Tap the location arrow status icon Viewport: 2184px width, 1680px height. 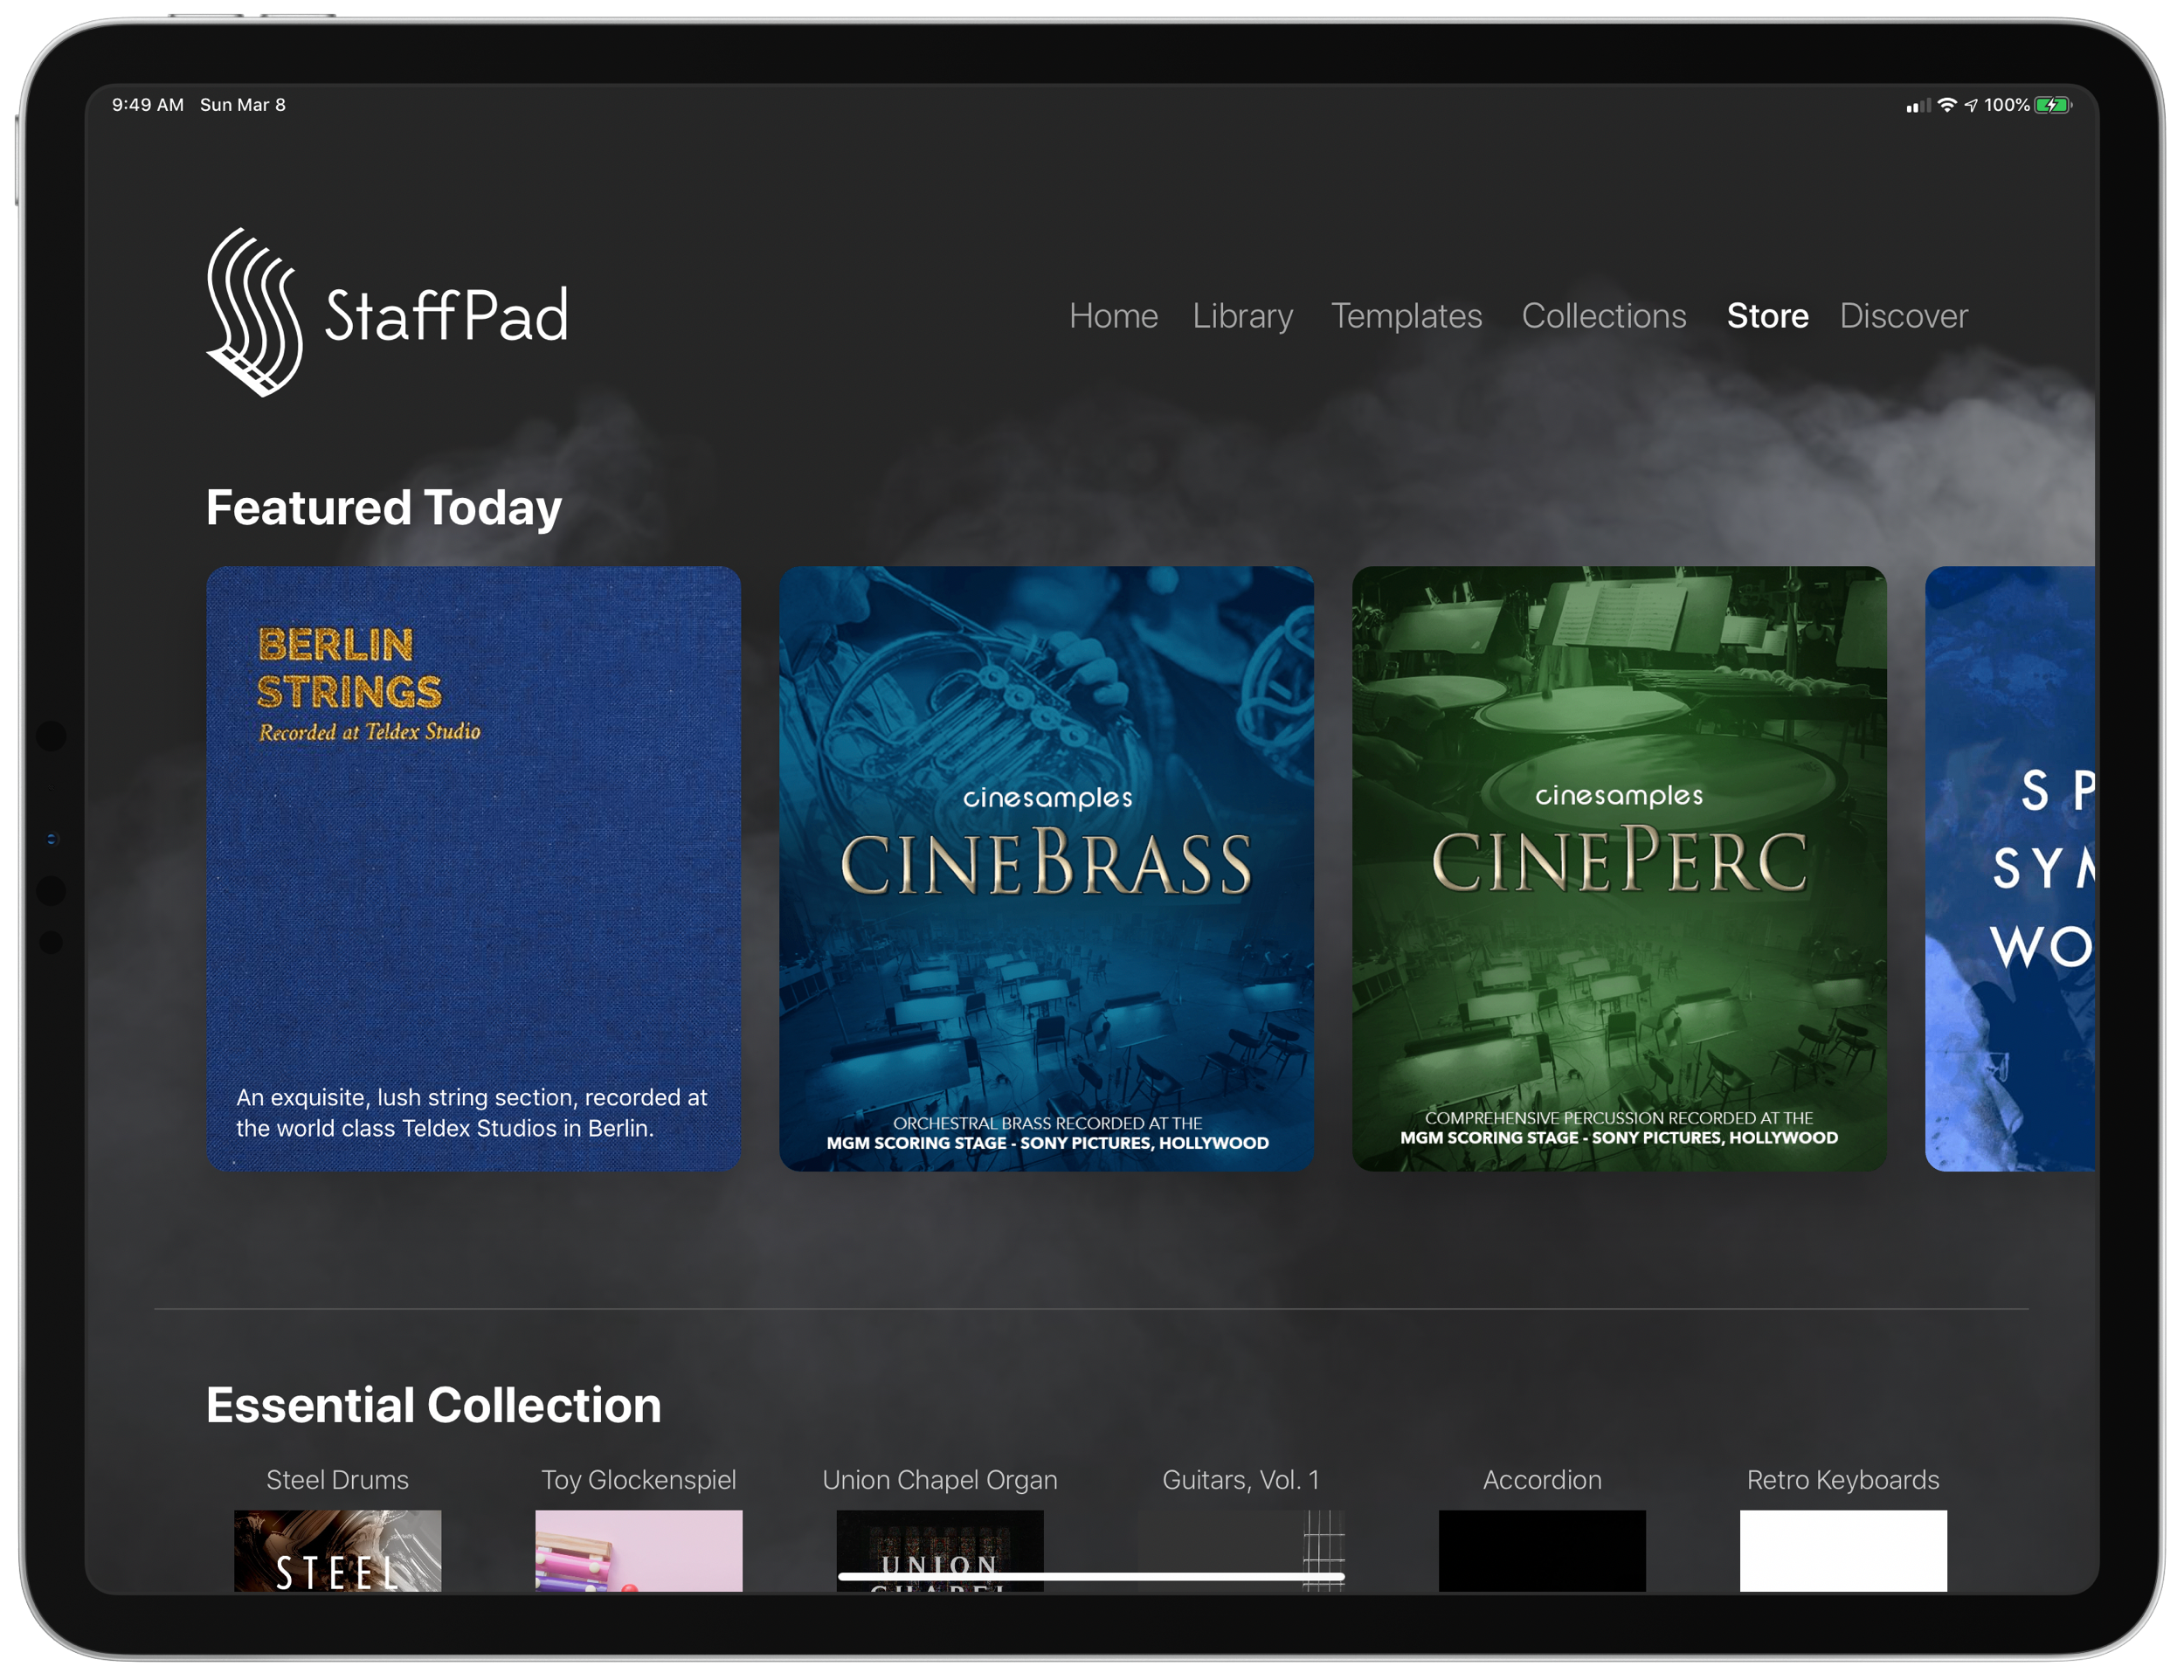coord(1971,105)
